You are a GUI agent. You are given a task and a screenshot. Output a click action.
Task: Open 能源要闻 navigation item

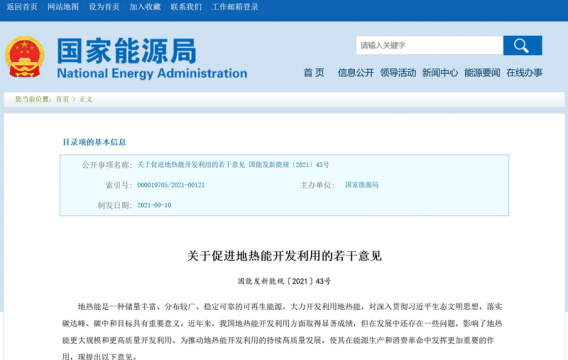(x=482, y=73)
